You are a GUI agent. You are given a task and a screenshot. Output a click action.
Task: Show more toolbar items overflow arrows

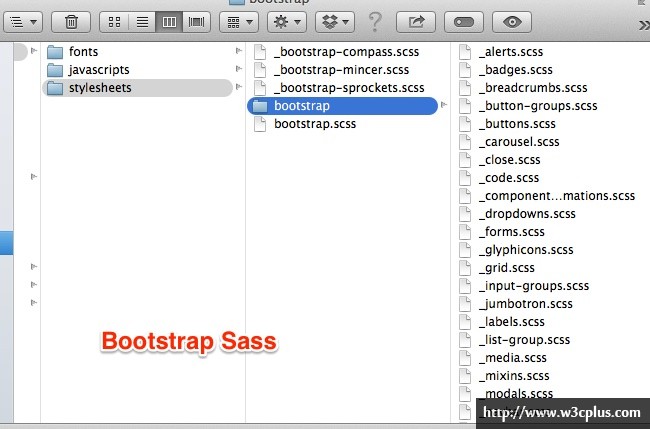point(644,26)
